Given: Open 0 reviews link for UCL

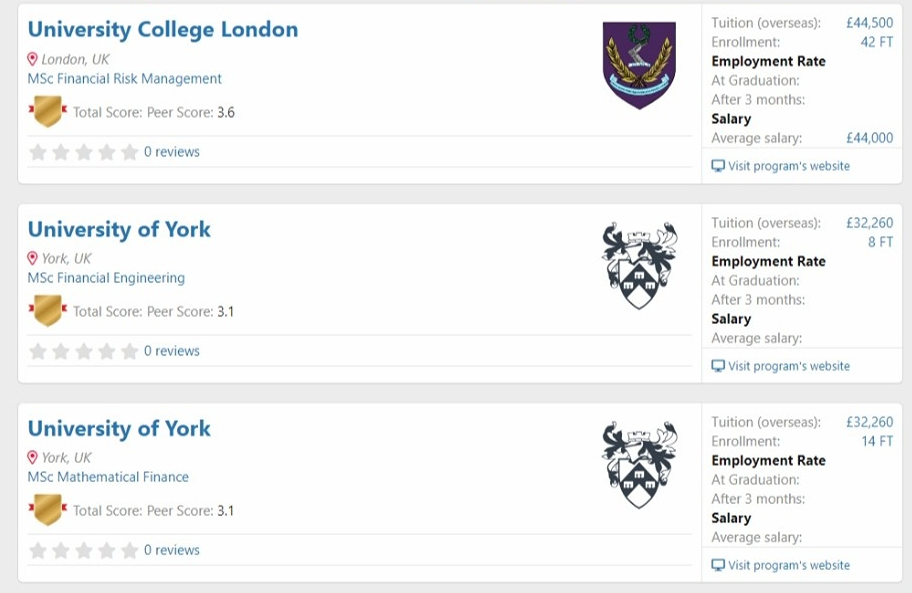Looking at the screenshot, I should click(172, 152).
